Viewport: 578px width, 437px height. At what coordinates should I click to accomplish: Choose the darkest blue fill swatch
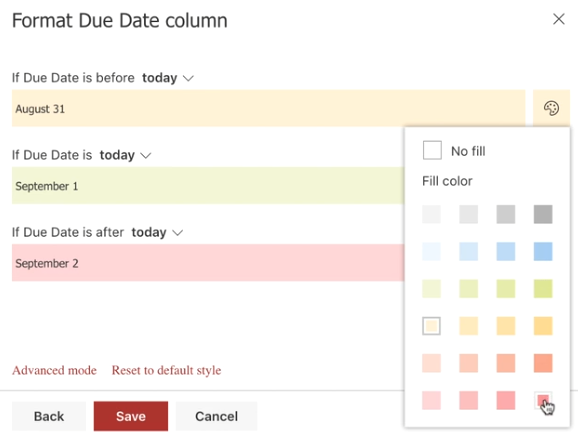[543, 252]
